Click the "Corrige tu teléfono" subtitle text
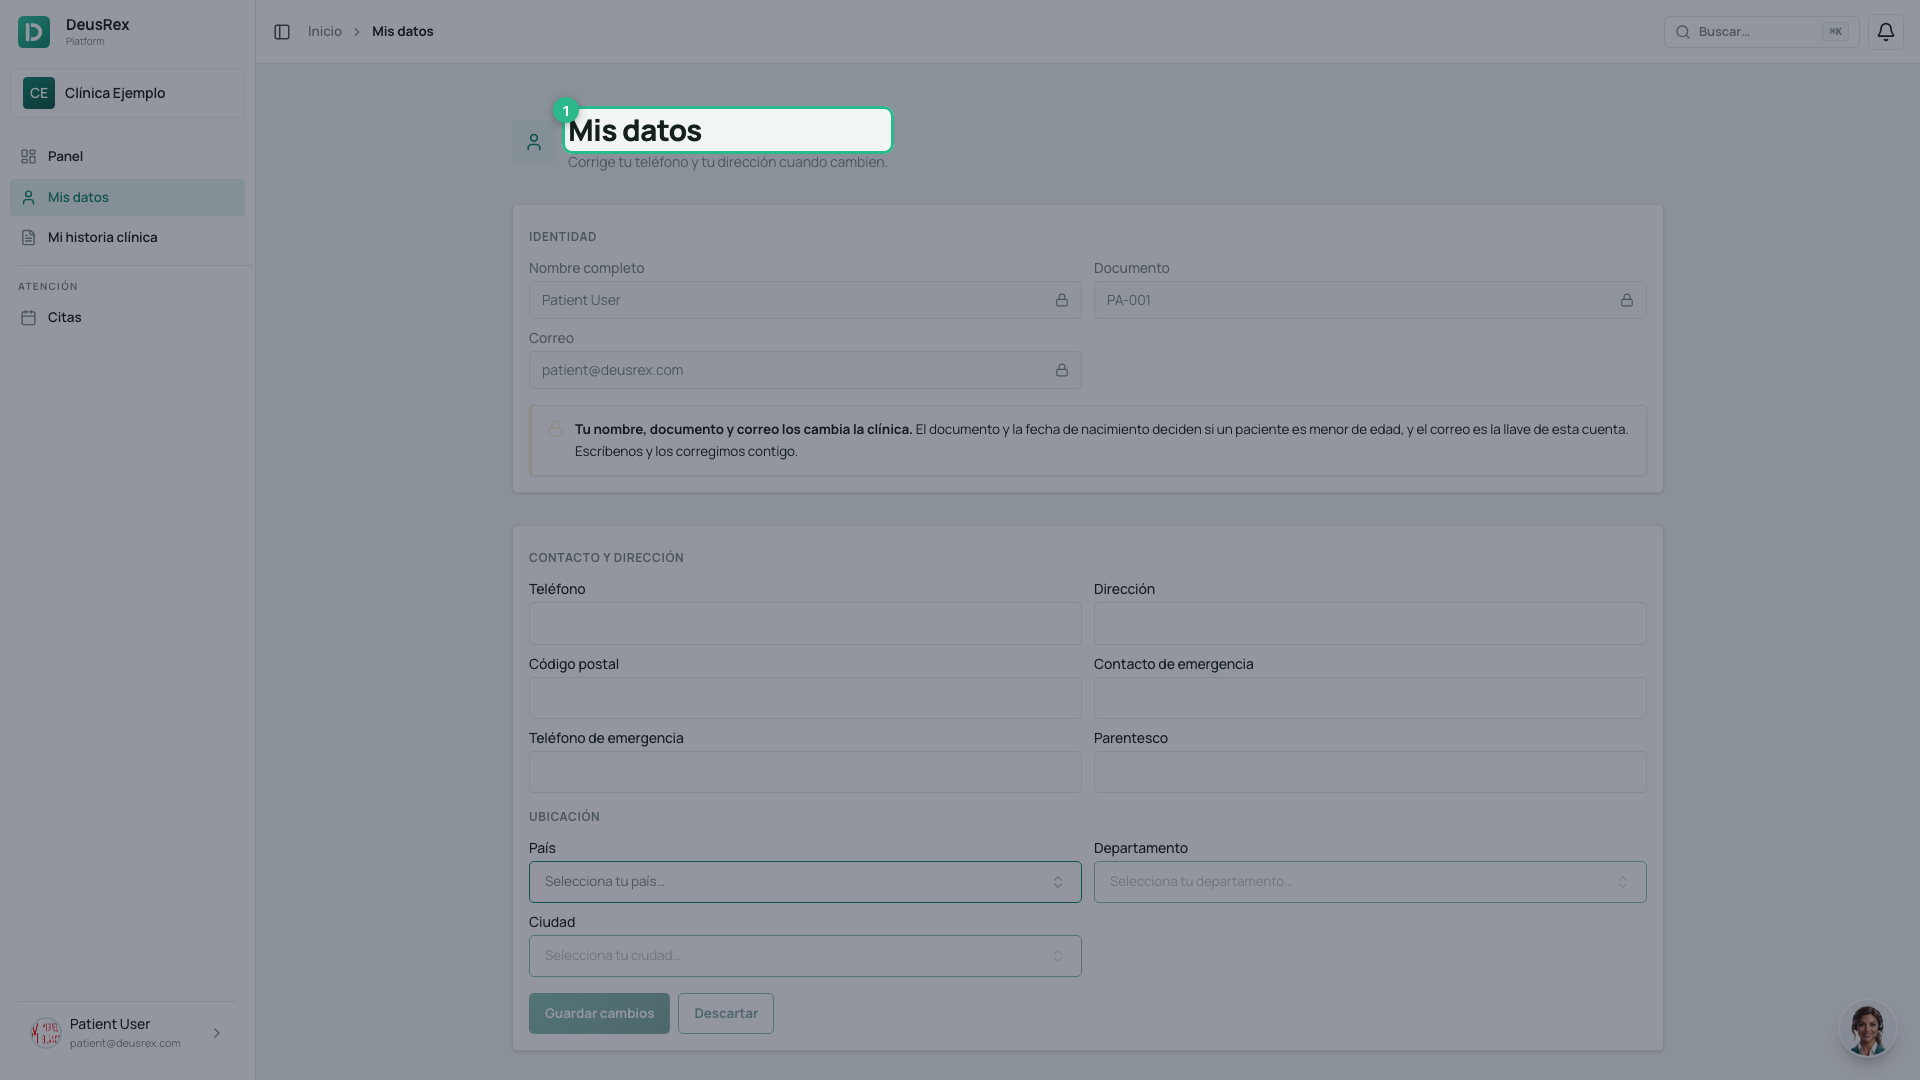This screenshot has width=1920, height=1080. 727,162
